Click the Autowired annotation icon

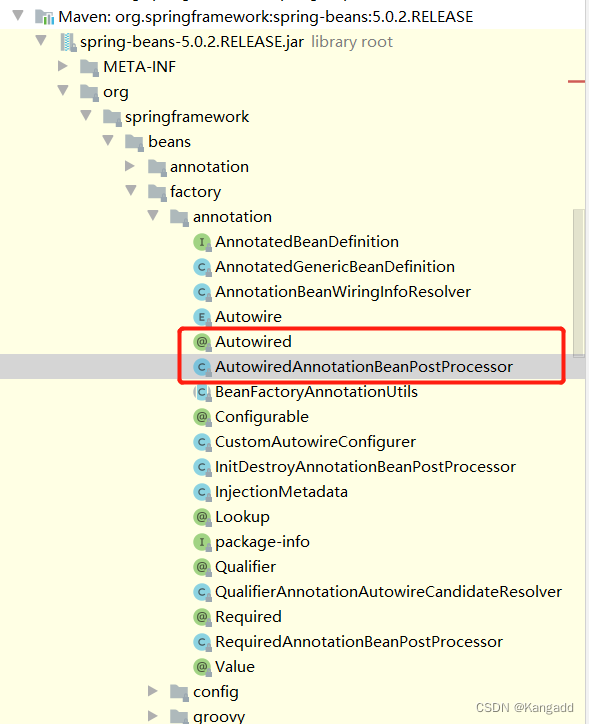point(202,342)
